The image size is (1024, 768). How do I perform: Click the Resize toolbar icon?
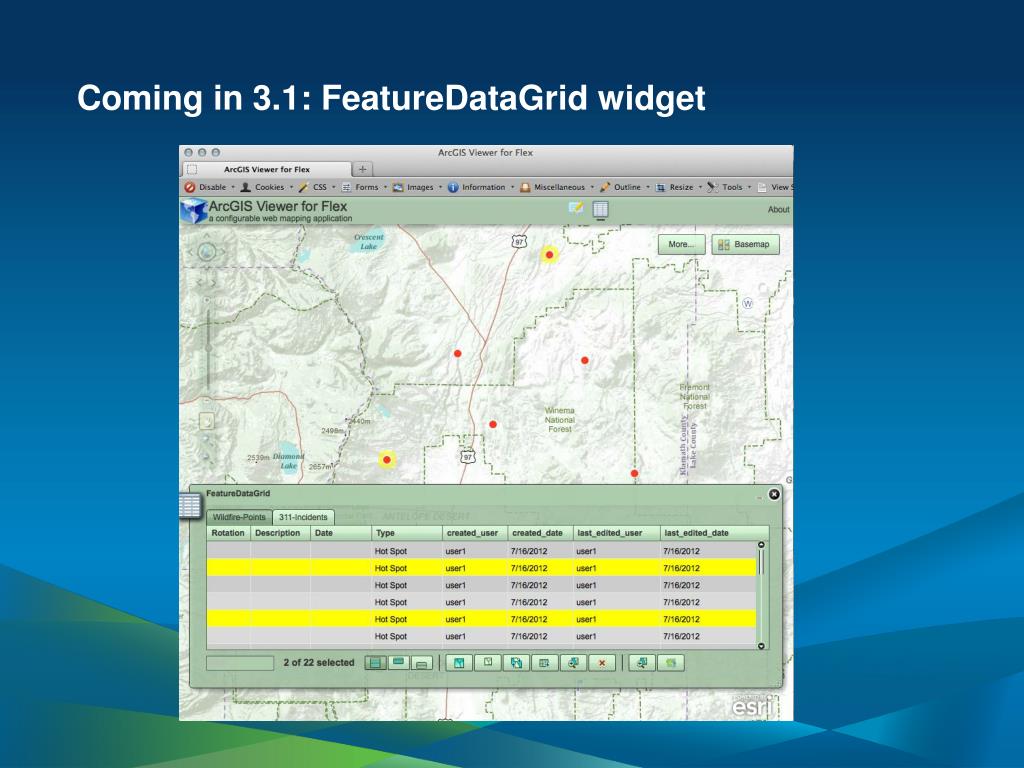[660, 187]
